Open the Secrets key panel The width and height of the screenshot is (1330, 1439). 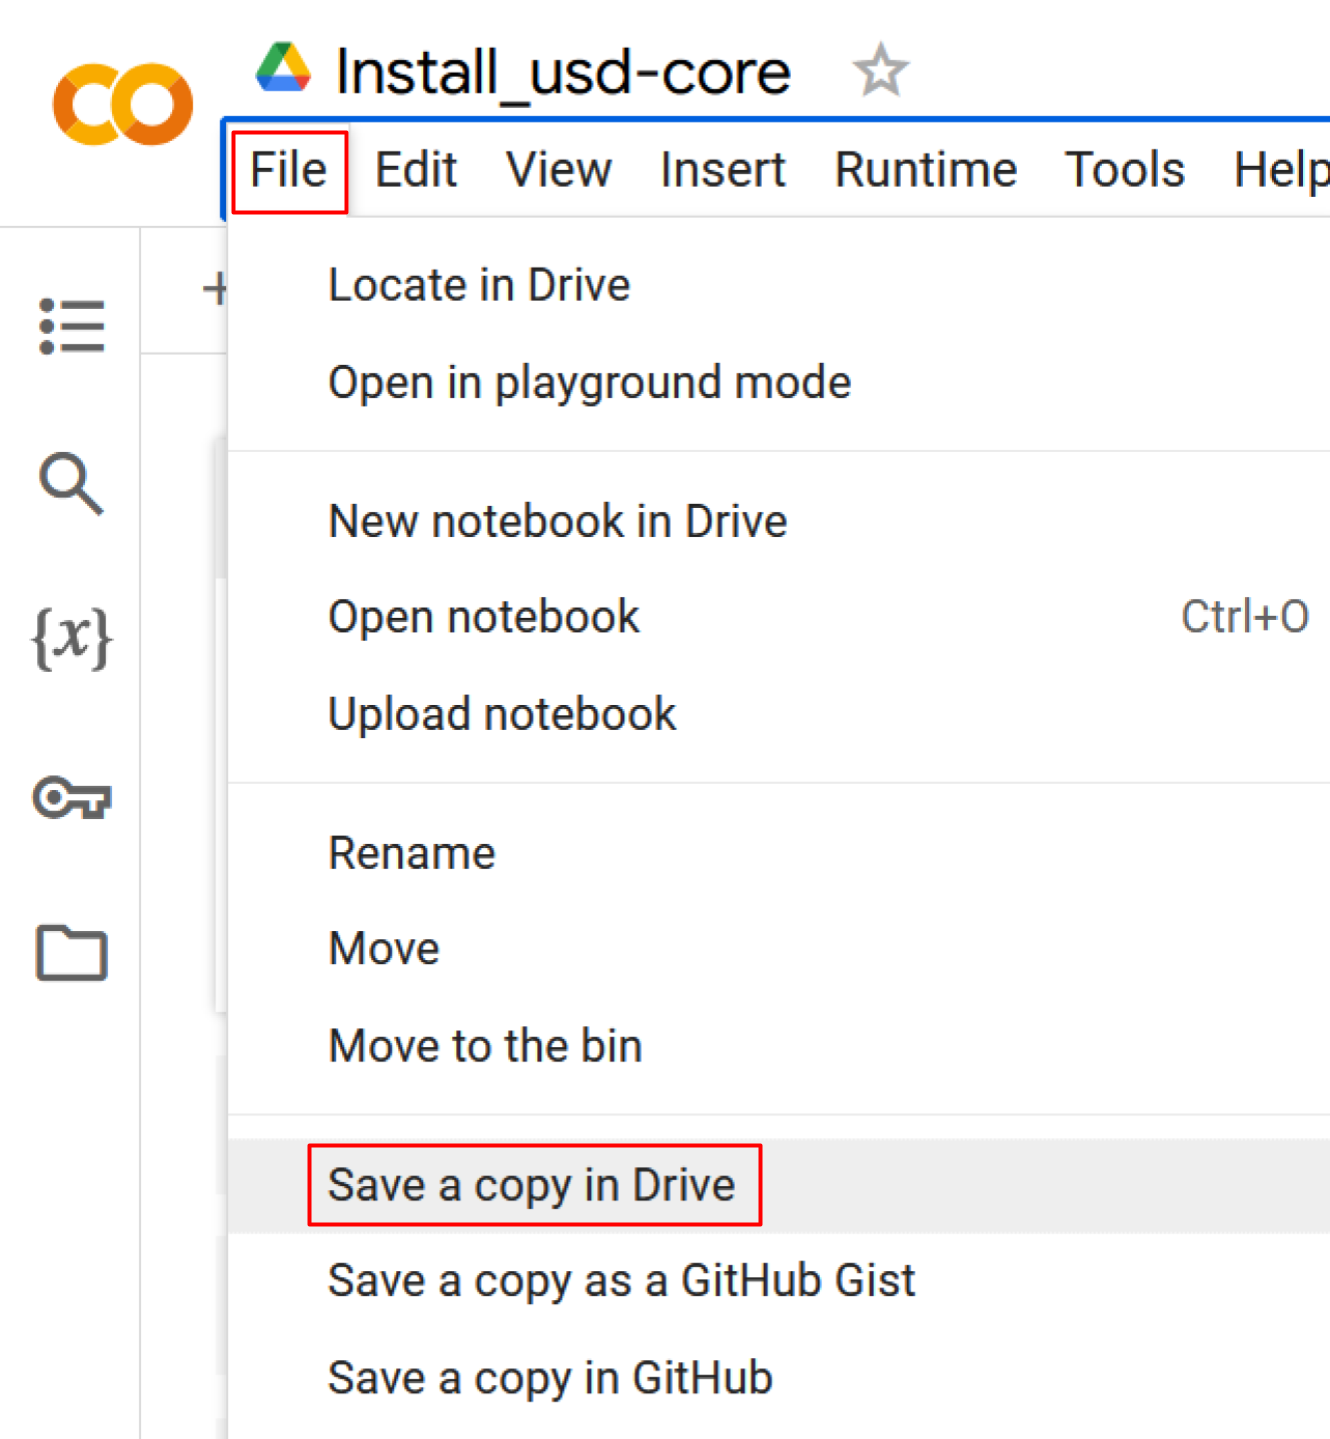click(x=72, y=797)
